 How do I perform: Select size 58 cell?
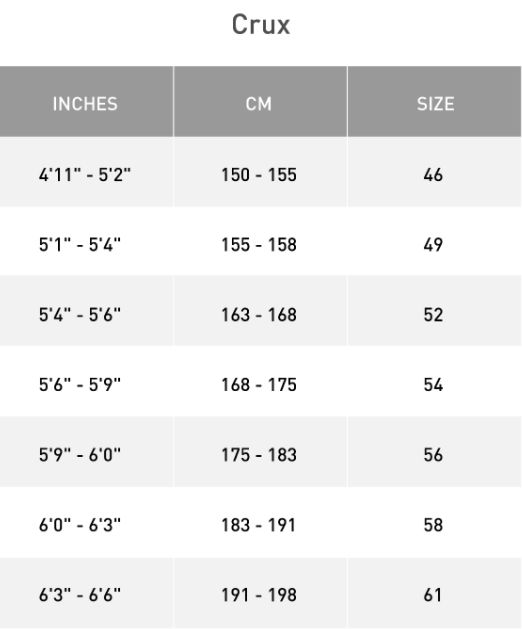[x=435, y=522]
